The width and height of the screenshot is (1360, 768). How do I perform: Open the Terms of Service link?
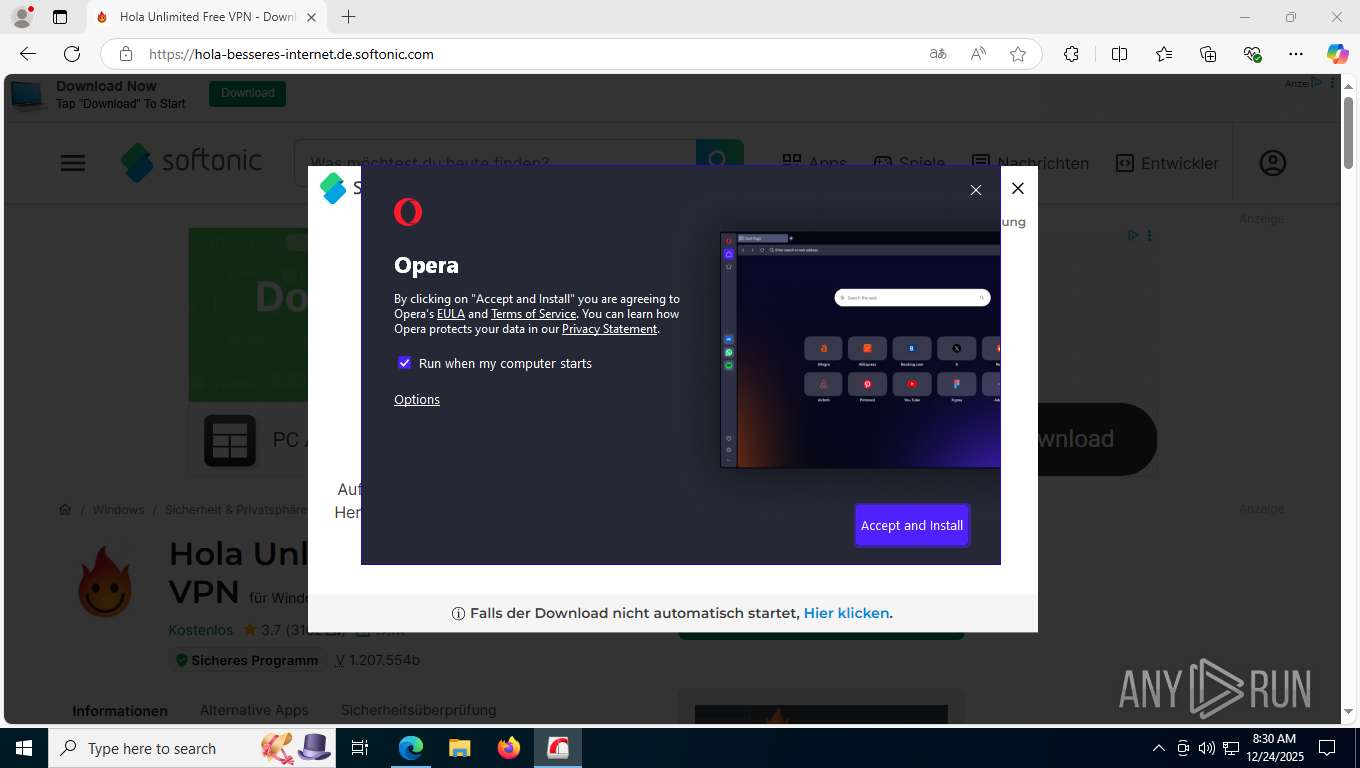pos(533,314)
